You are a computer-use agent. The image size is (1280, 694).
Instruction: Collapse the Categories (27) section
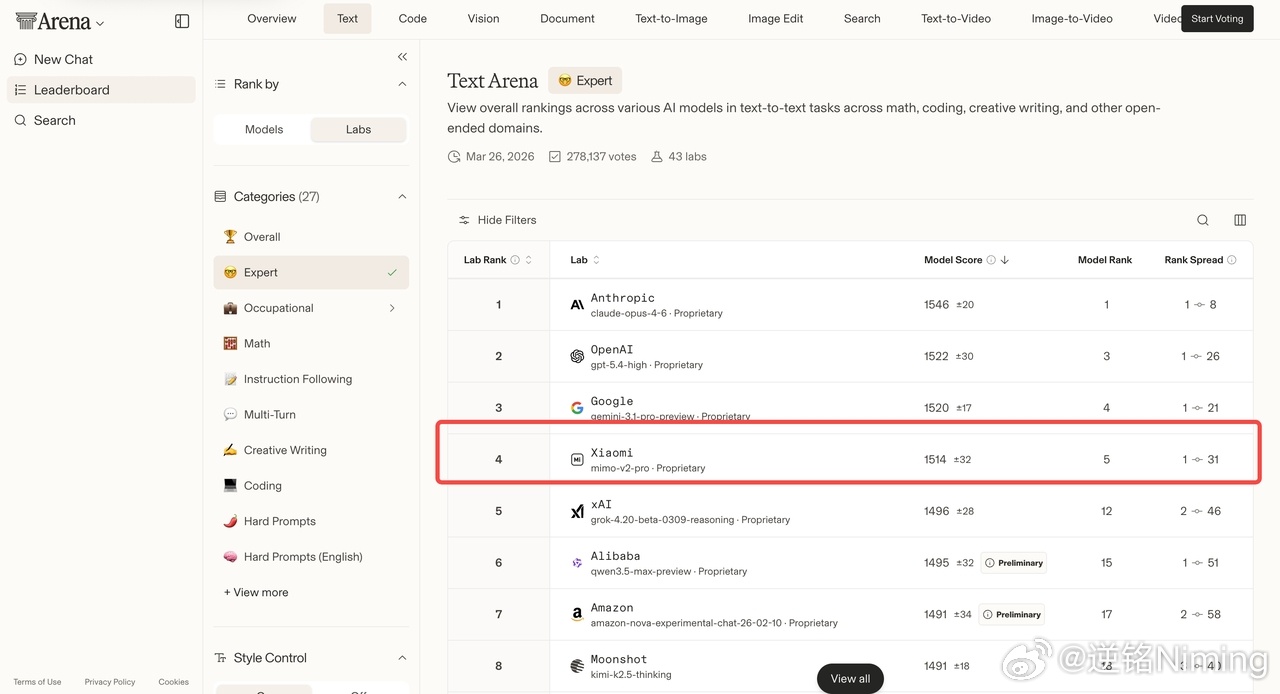pyautogui.click(x=402, y=197)
